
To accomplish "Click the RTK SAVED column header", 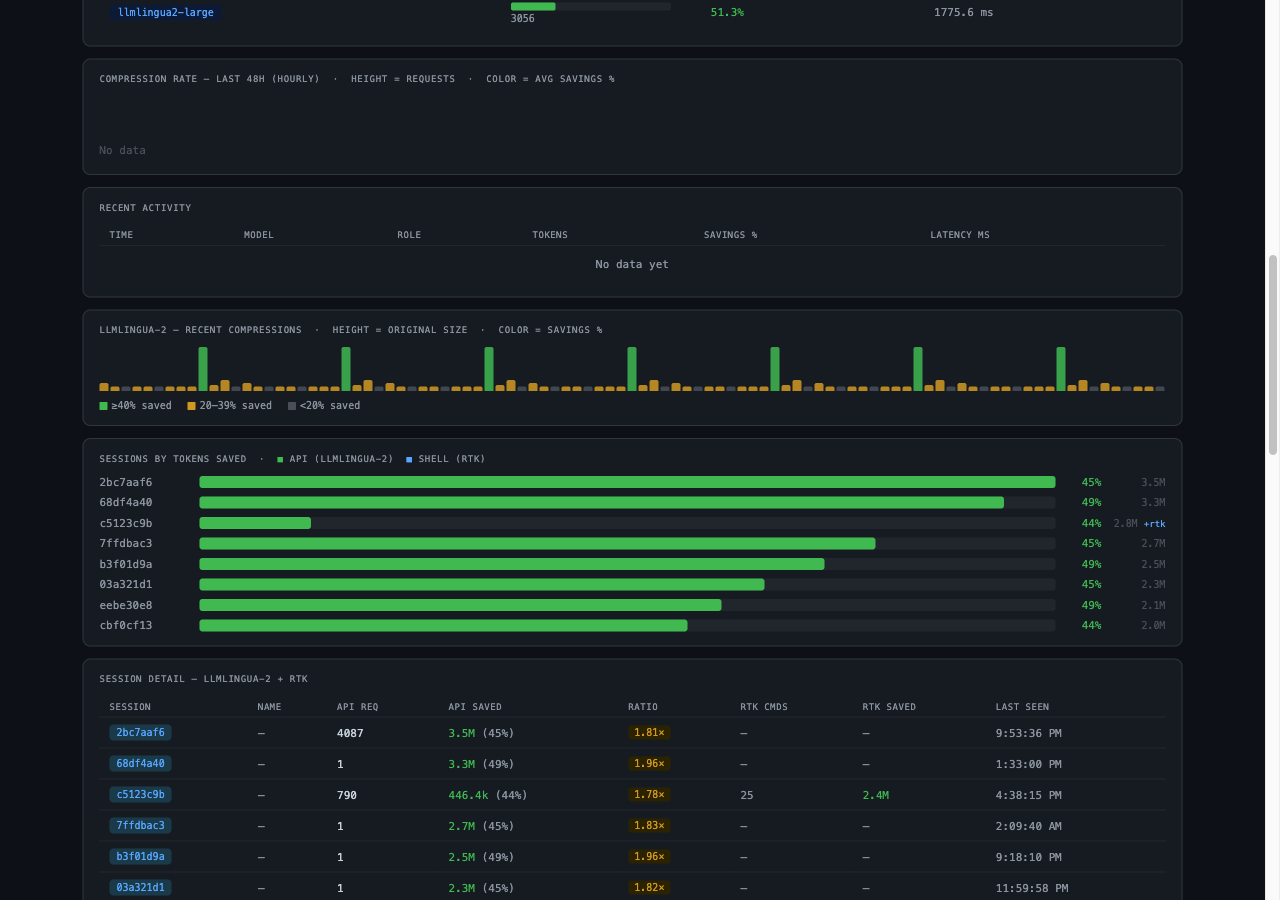I will [x=889, y=707].
